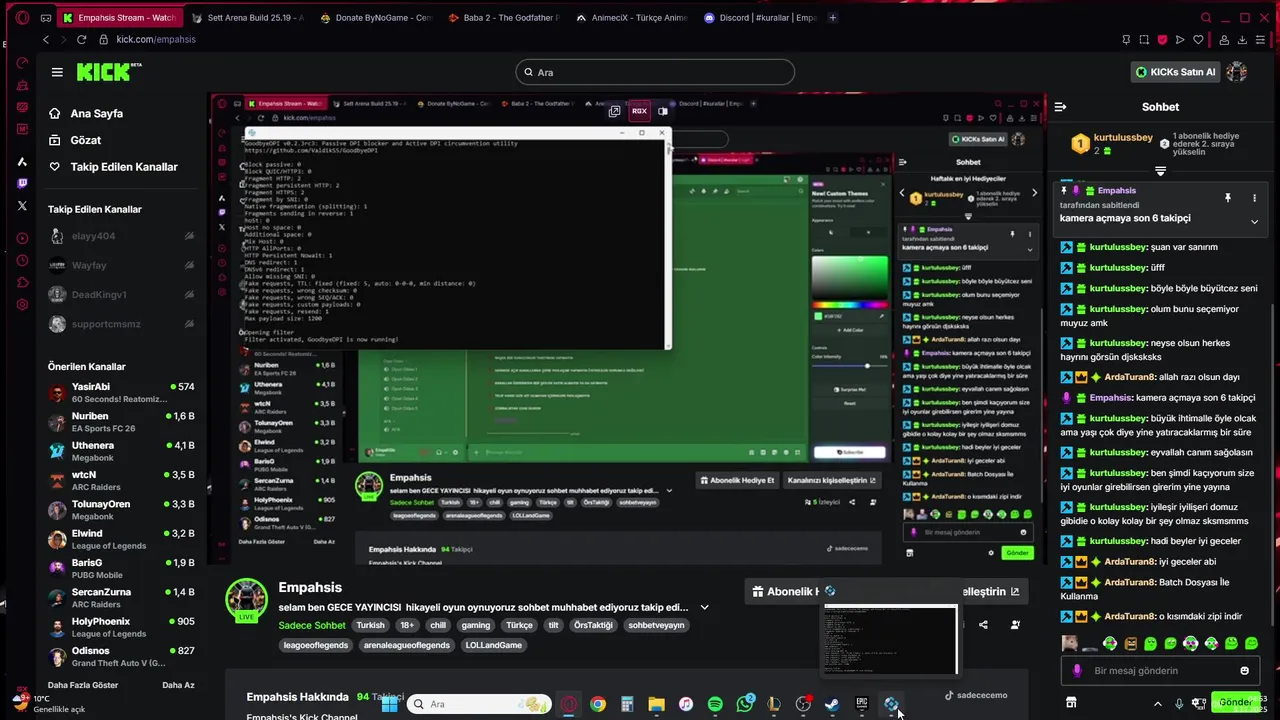Switch to Discord #kurallar browser tab
Image resolution: width=1280 pixels, height=720 pixels.
(x=760, y=18)
